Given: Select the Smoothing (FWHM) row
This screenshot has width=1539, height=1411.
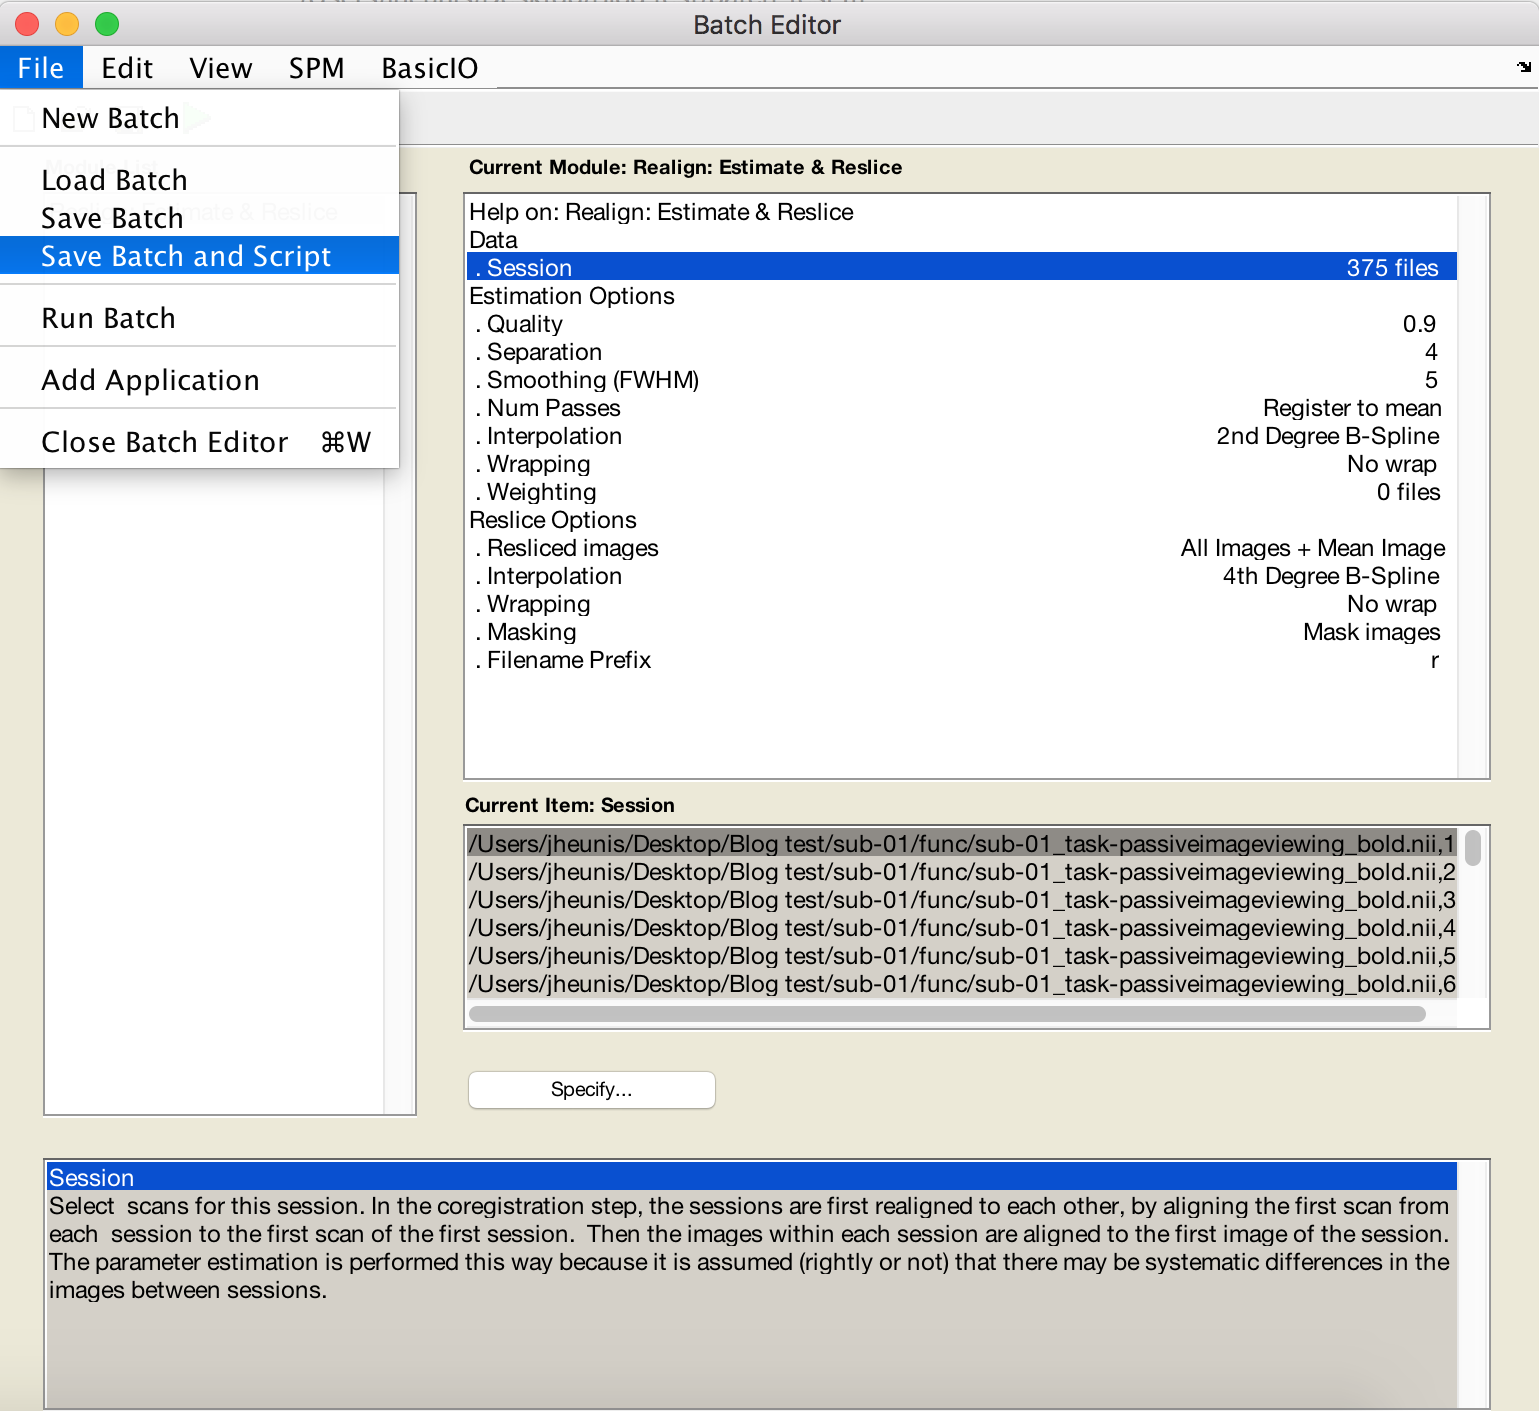Looking at the screenshot, I should [962, 380].
